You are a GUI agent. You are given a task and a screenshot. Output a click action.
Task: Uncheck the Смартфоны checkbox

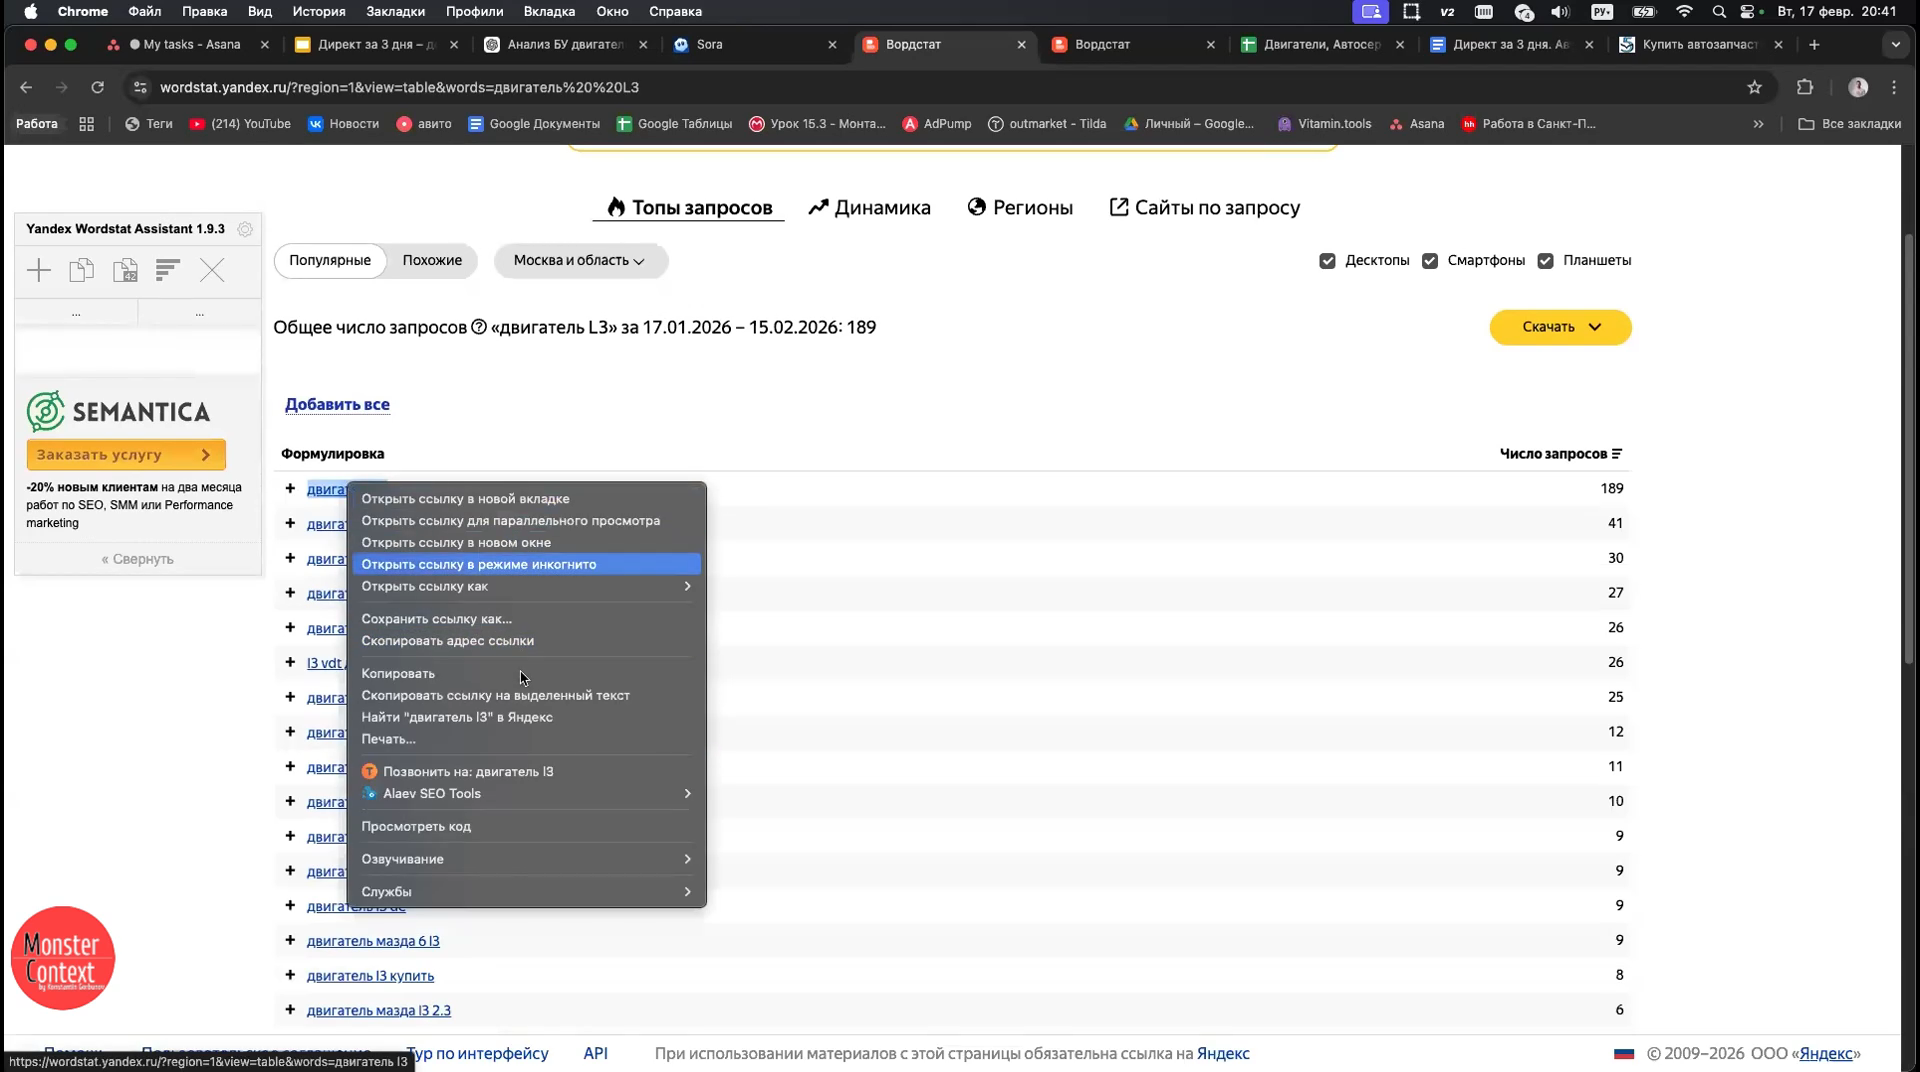pyautogui.click(x=1430, y=261)
